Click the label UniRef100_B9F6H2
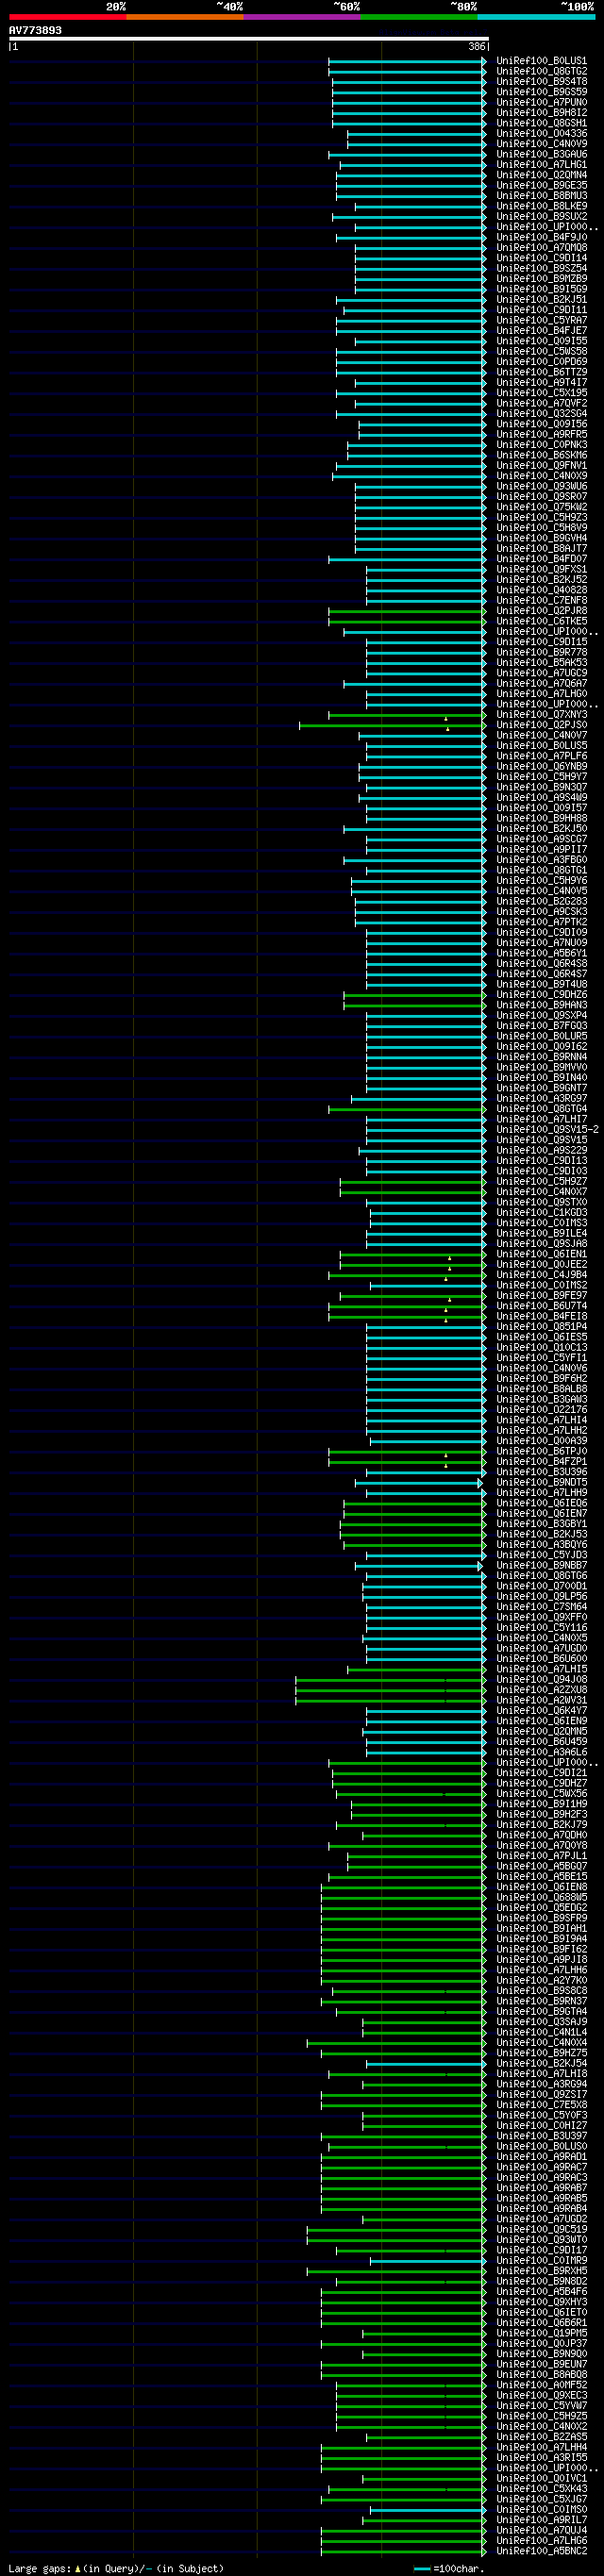The image size is (604, 2576). (542, 1379)
